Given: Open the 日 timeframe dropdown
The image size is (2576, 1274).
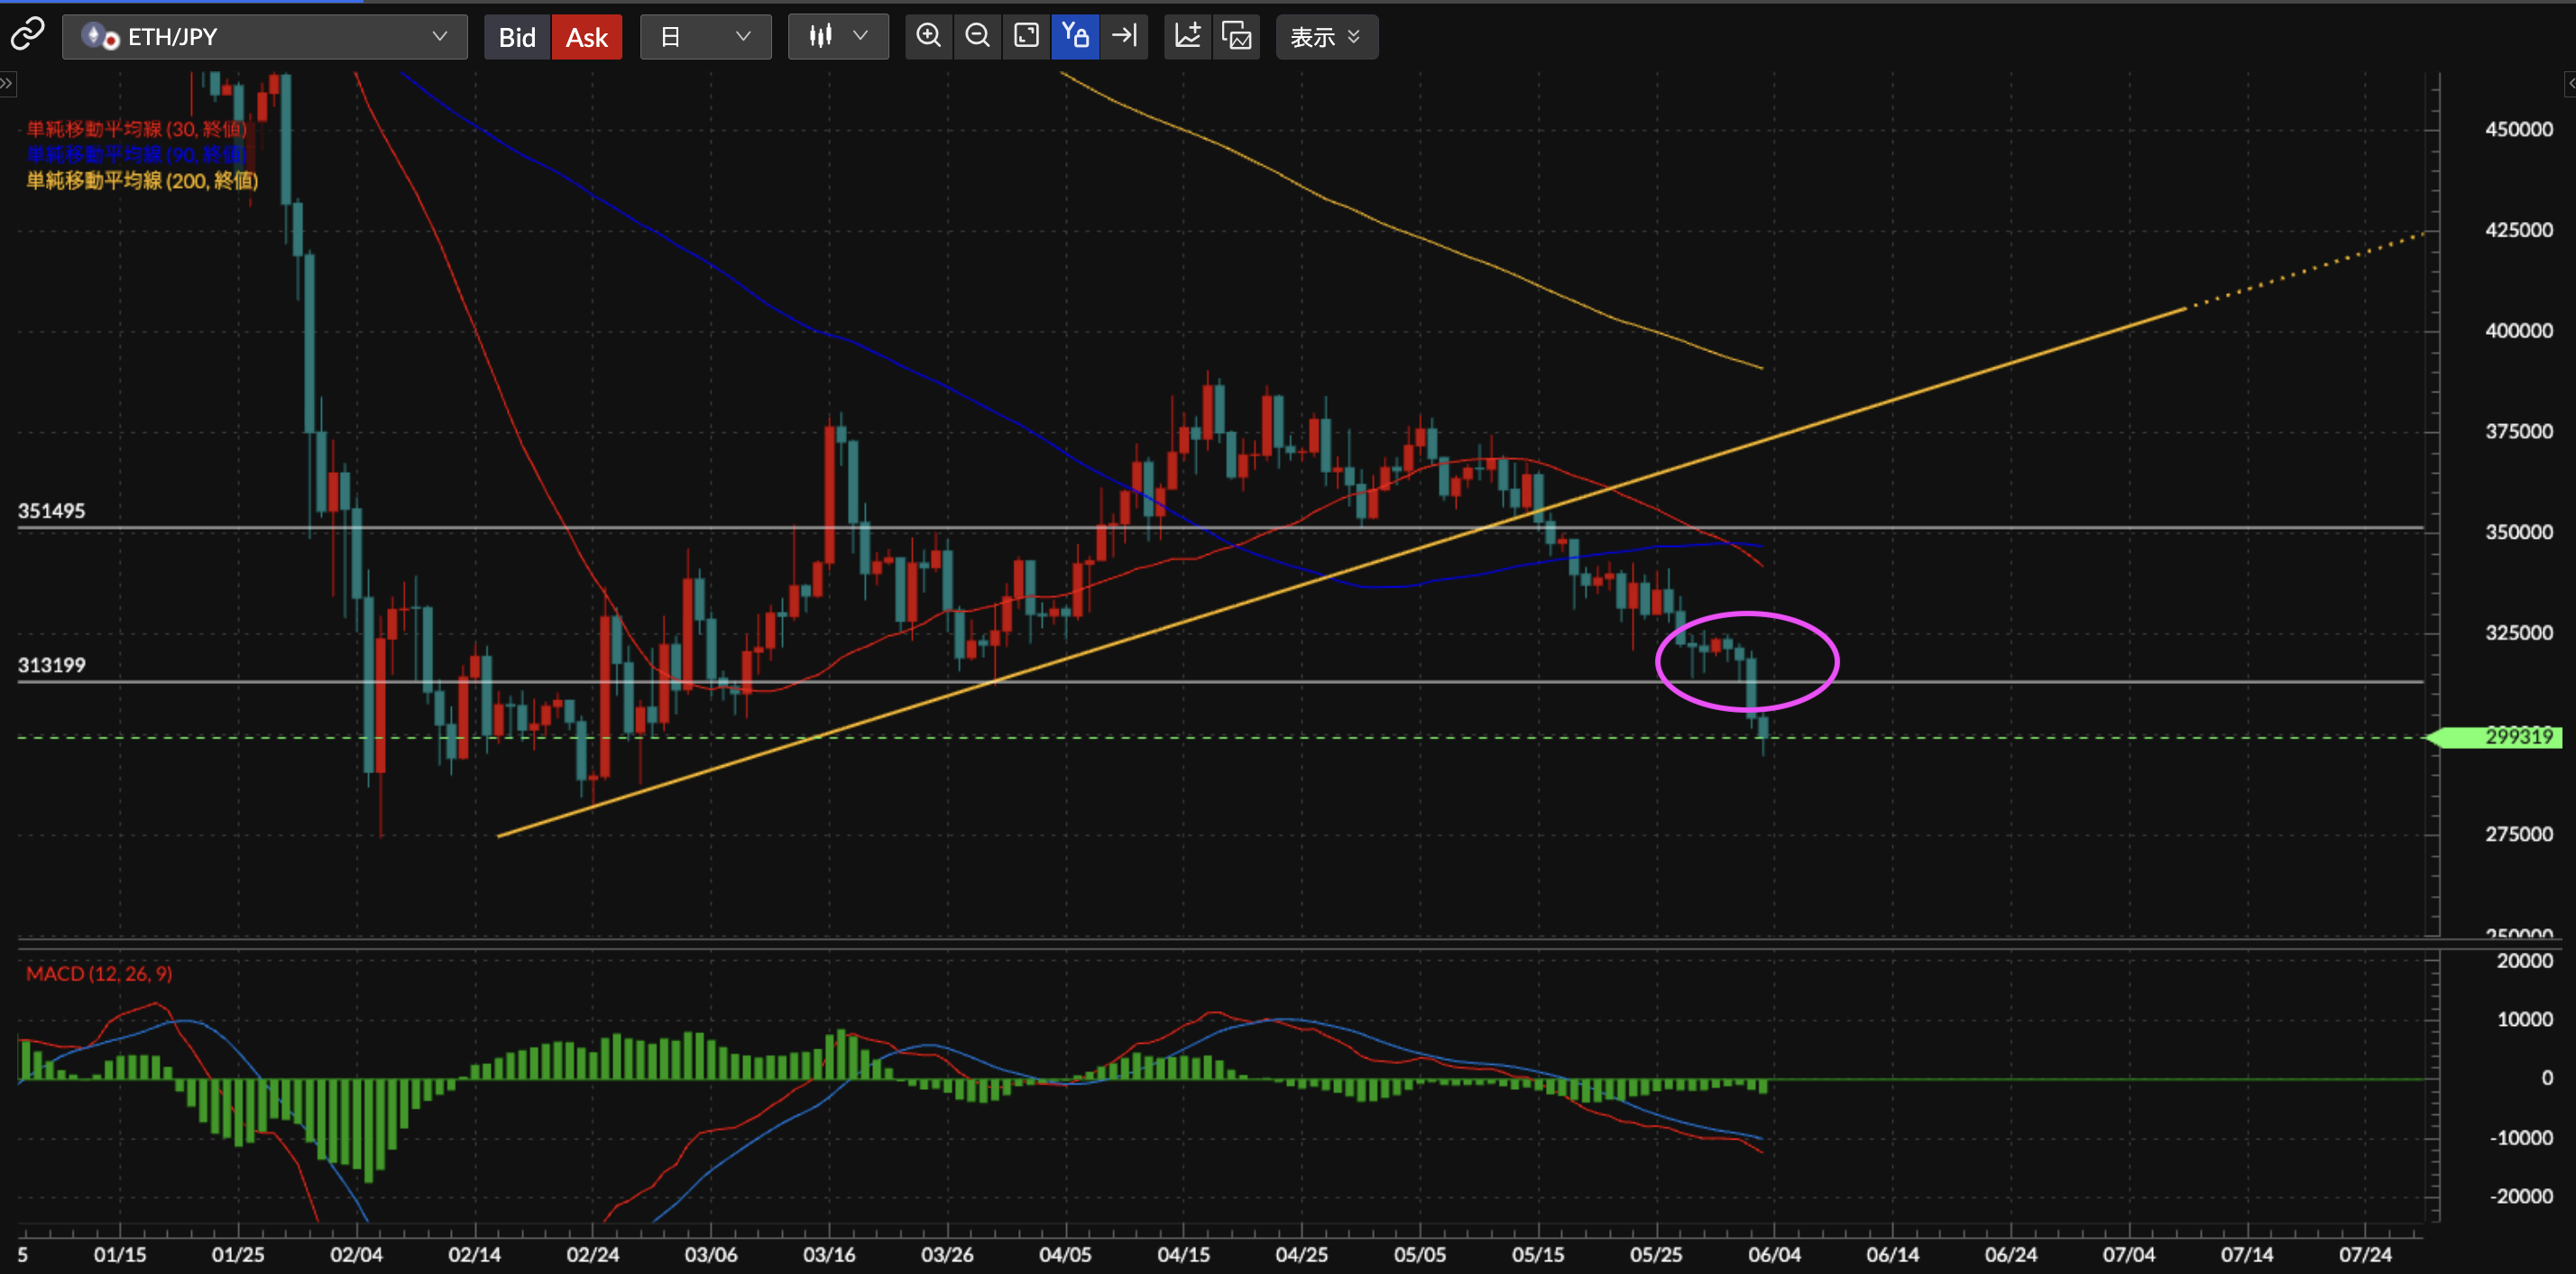Looking at the screenshot, I should click(x=705, y=37).
